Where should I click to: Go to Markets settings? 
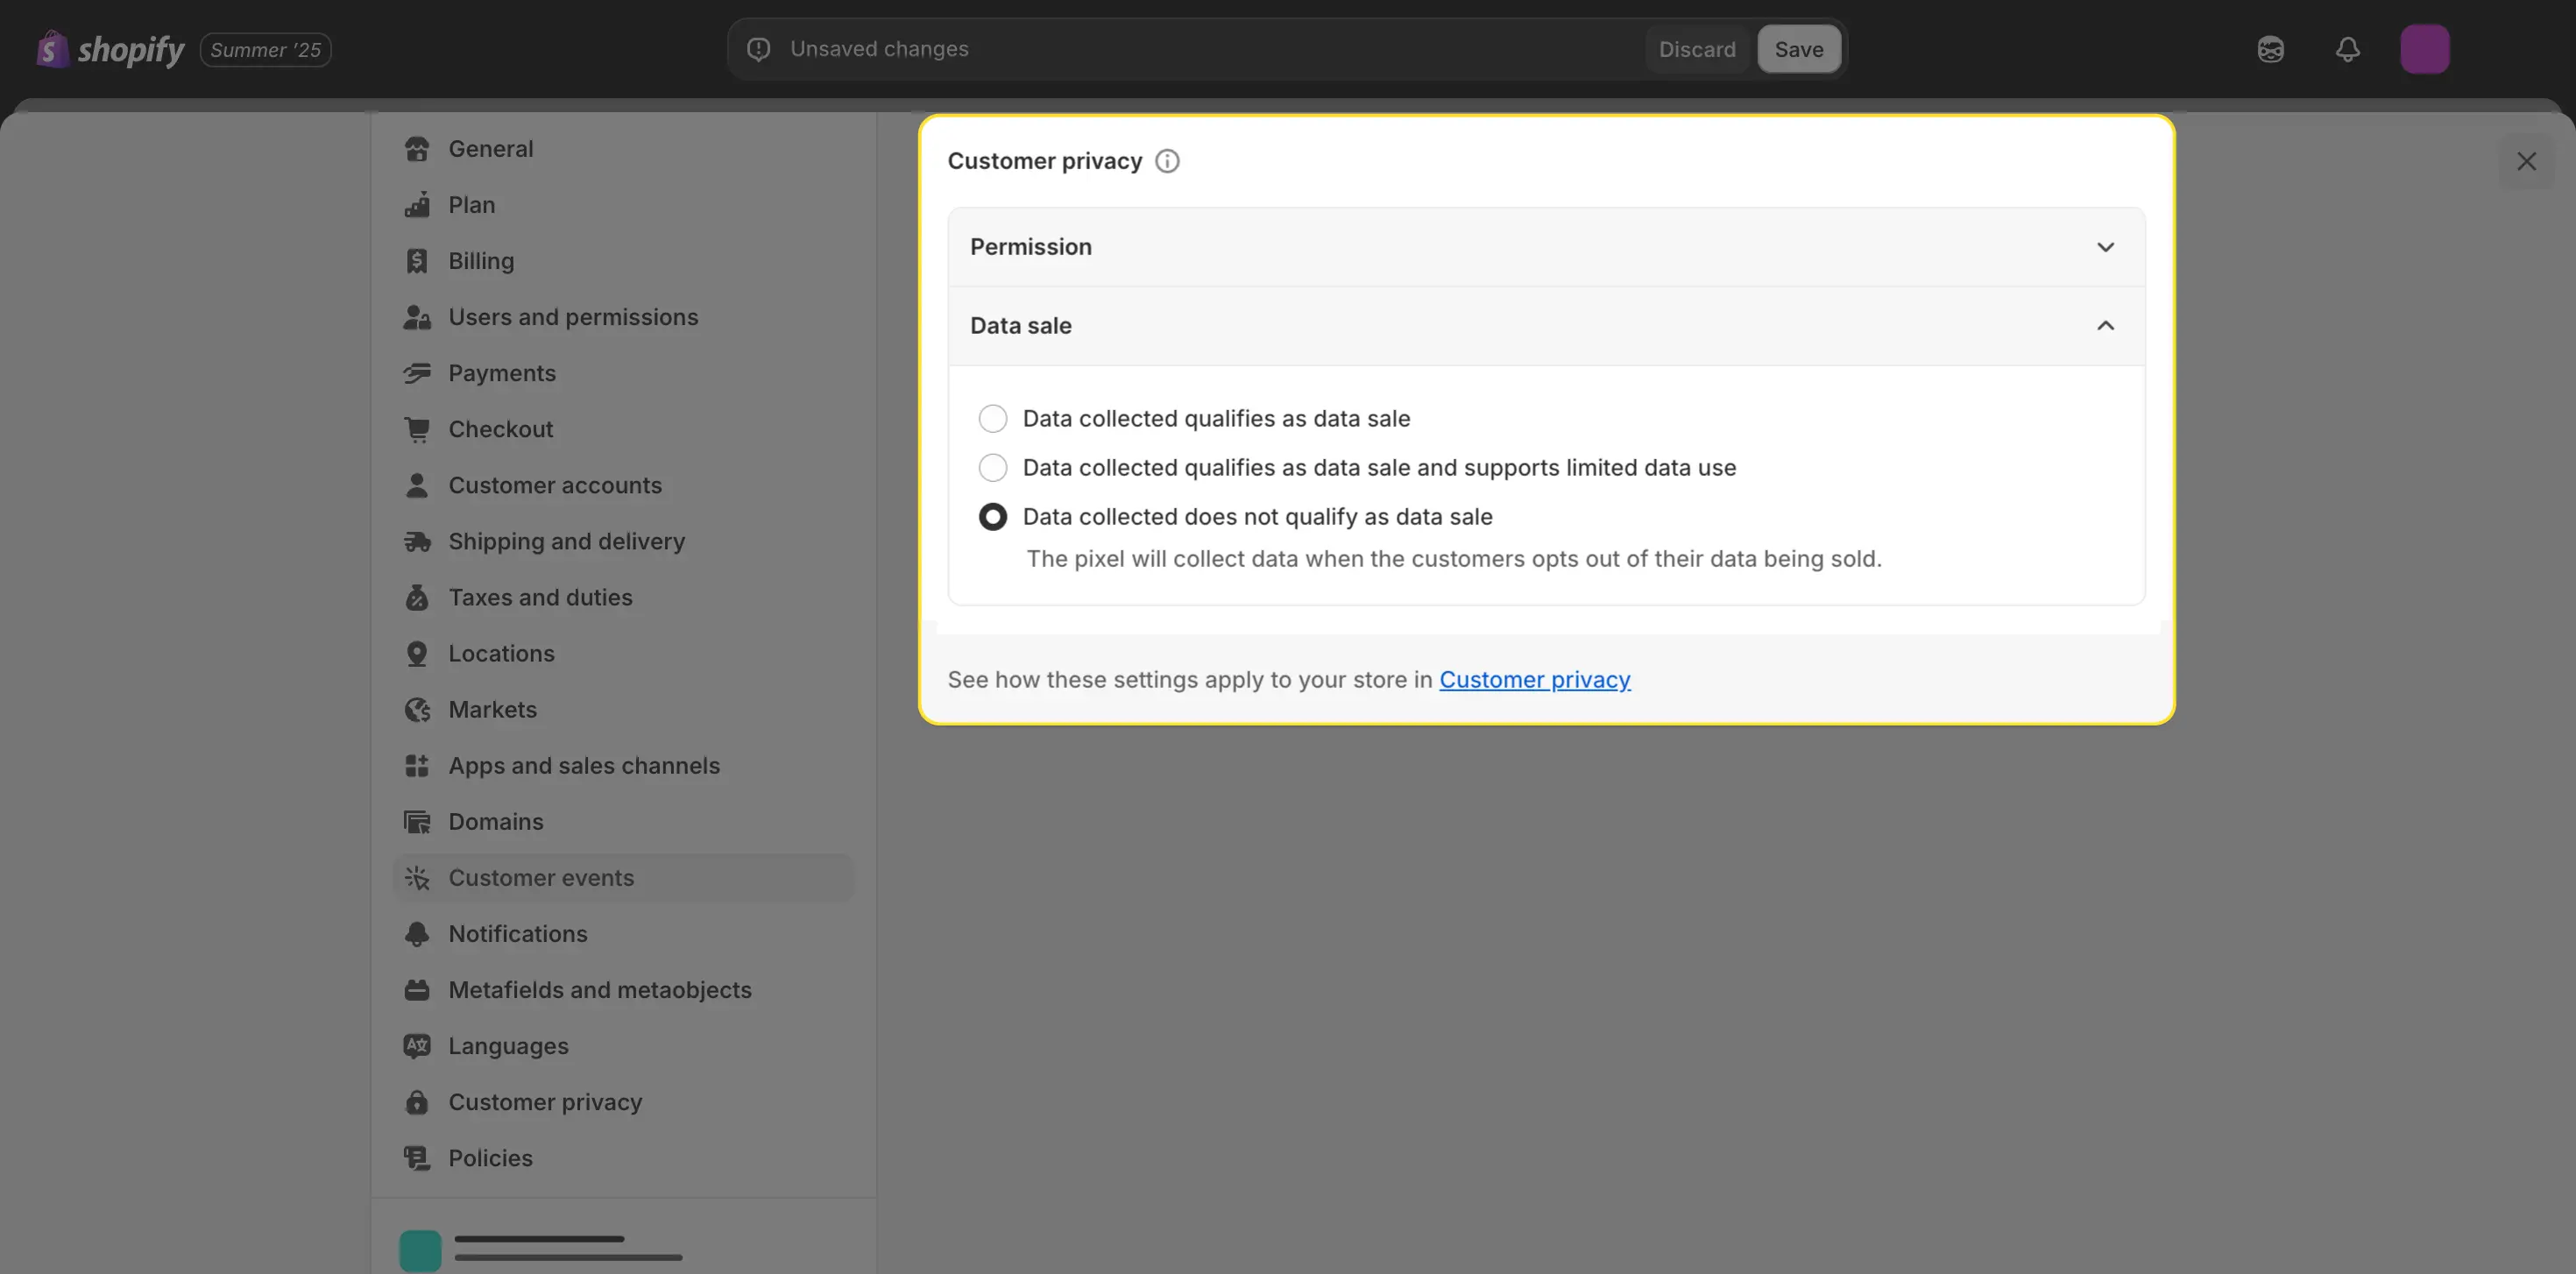click(623, 709)
